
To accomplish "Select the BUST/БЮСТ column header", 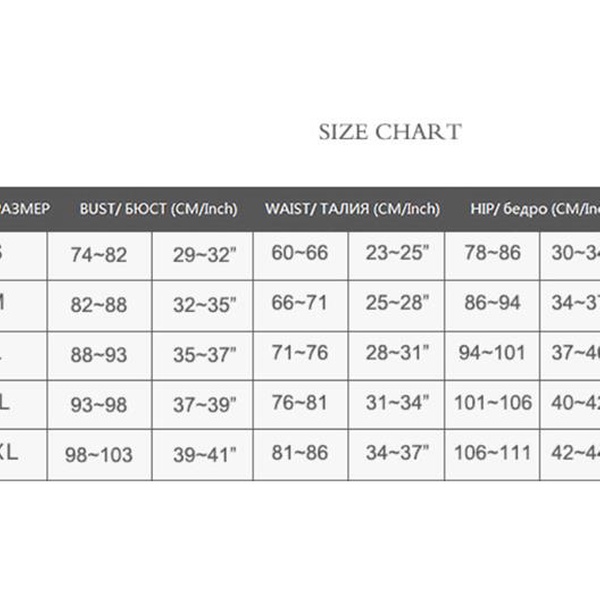I will point(157,209).
